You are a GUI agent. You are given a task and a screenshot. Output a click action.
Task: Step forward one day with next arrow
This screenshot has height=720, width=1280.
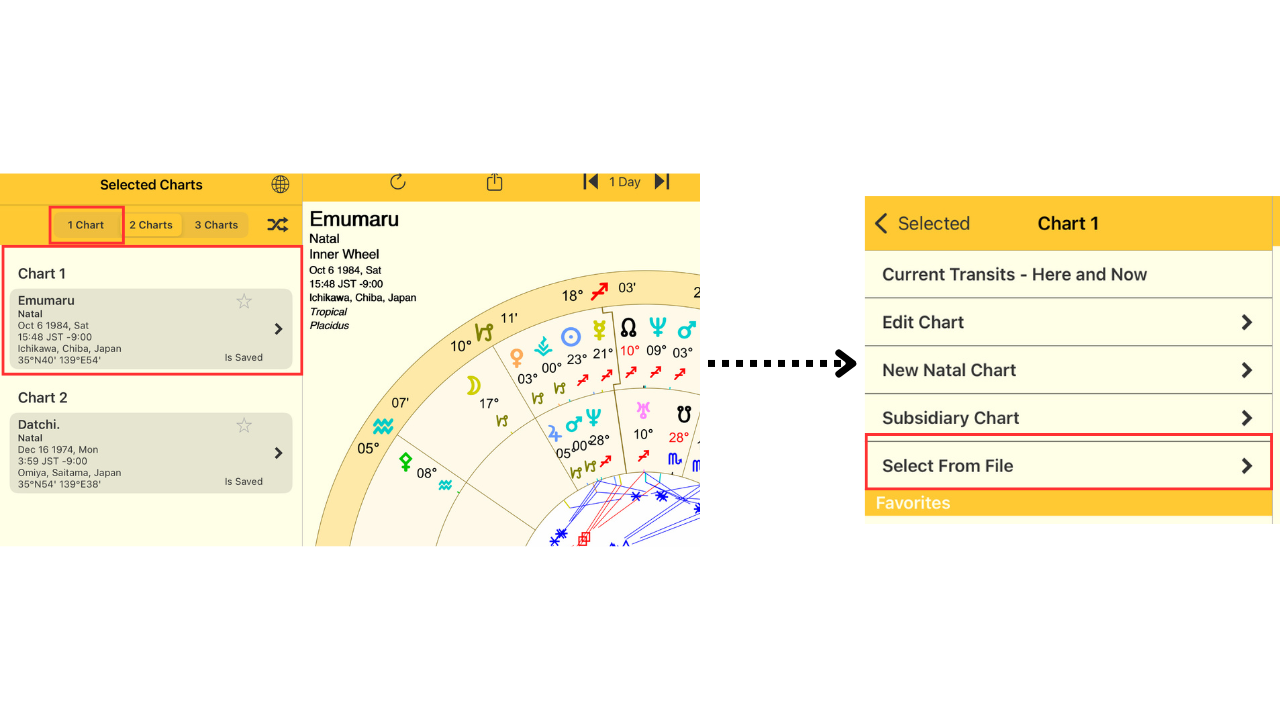(x=662, y=182)
